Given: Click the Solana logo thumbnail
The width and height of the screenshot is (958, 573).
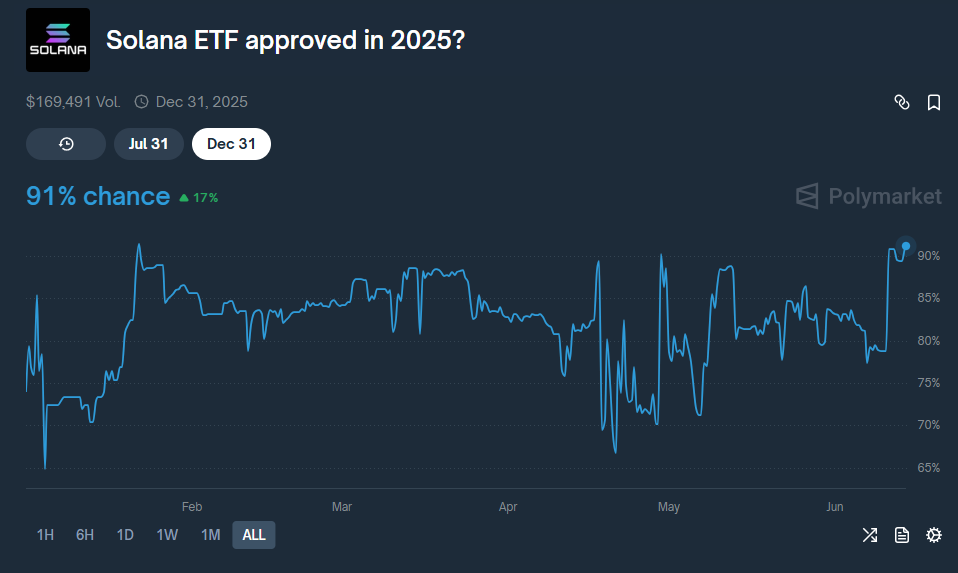Looking at the screenshot, I should click(57, 40).
